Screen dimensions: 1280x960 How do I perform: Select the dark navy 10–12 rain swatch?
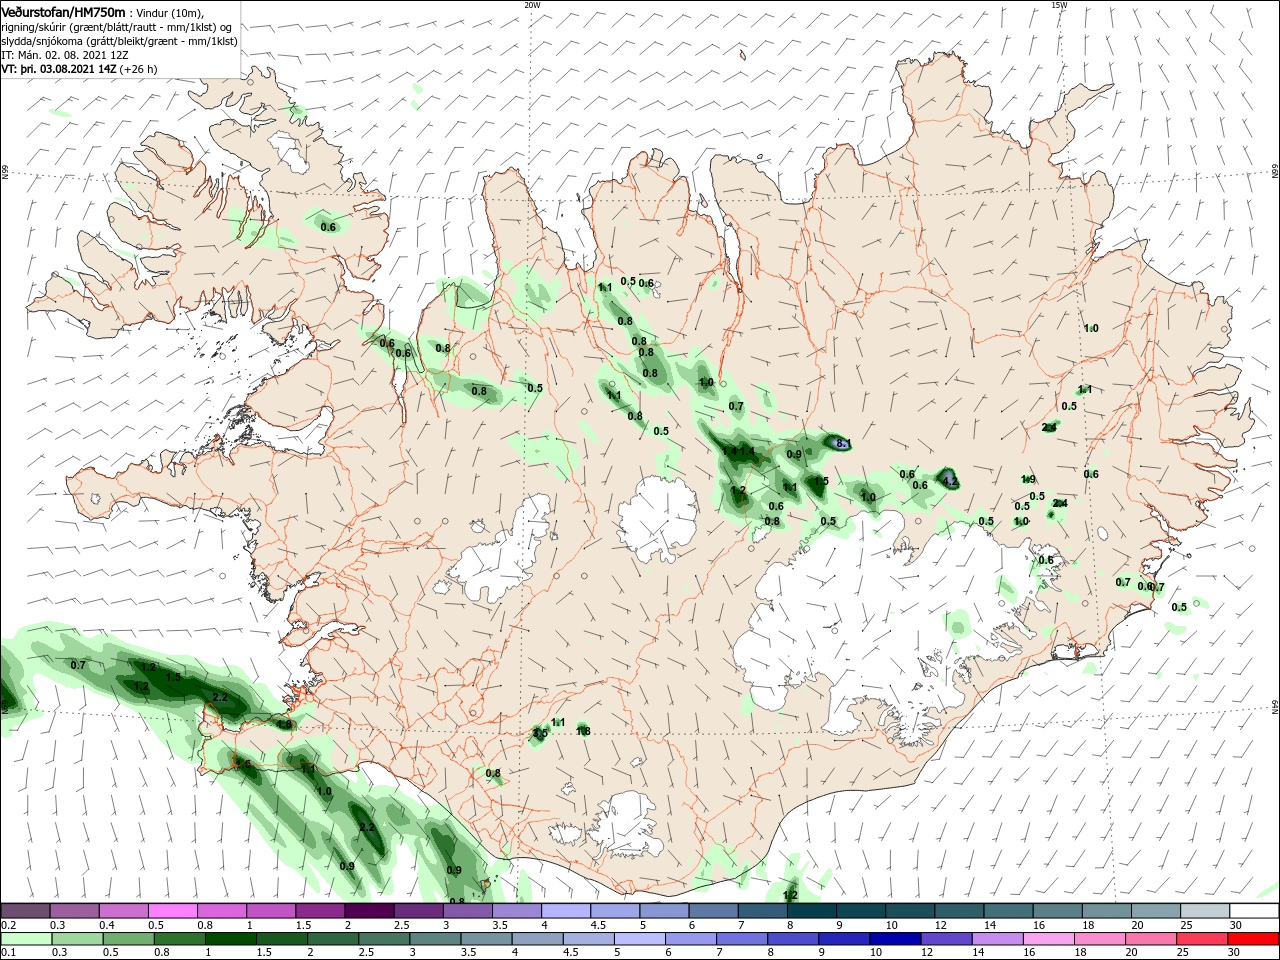[x=893, y=939]
